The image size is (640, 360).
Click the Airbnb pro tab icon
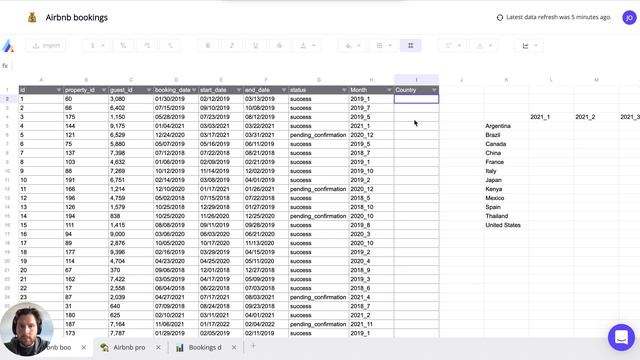tap(104, 347)
